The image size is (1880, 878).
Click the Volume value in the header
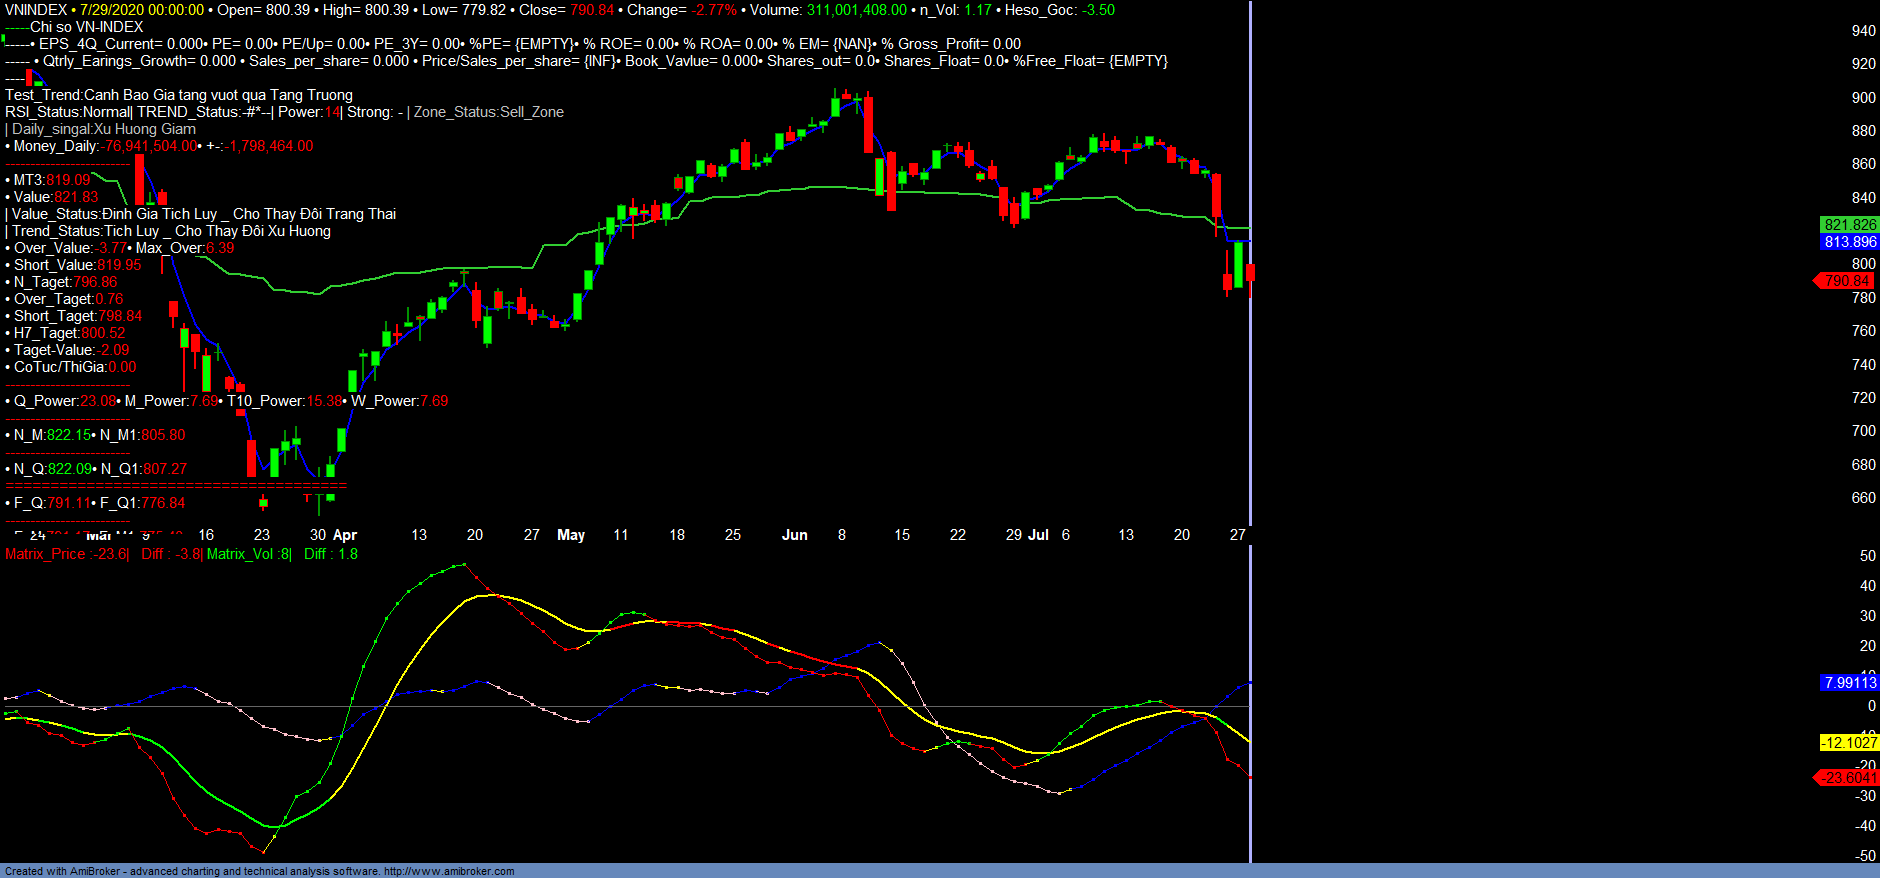pyautogui.click(x=856, y=10)
